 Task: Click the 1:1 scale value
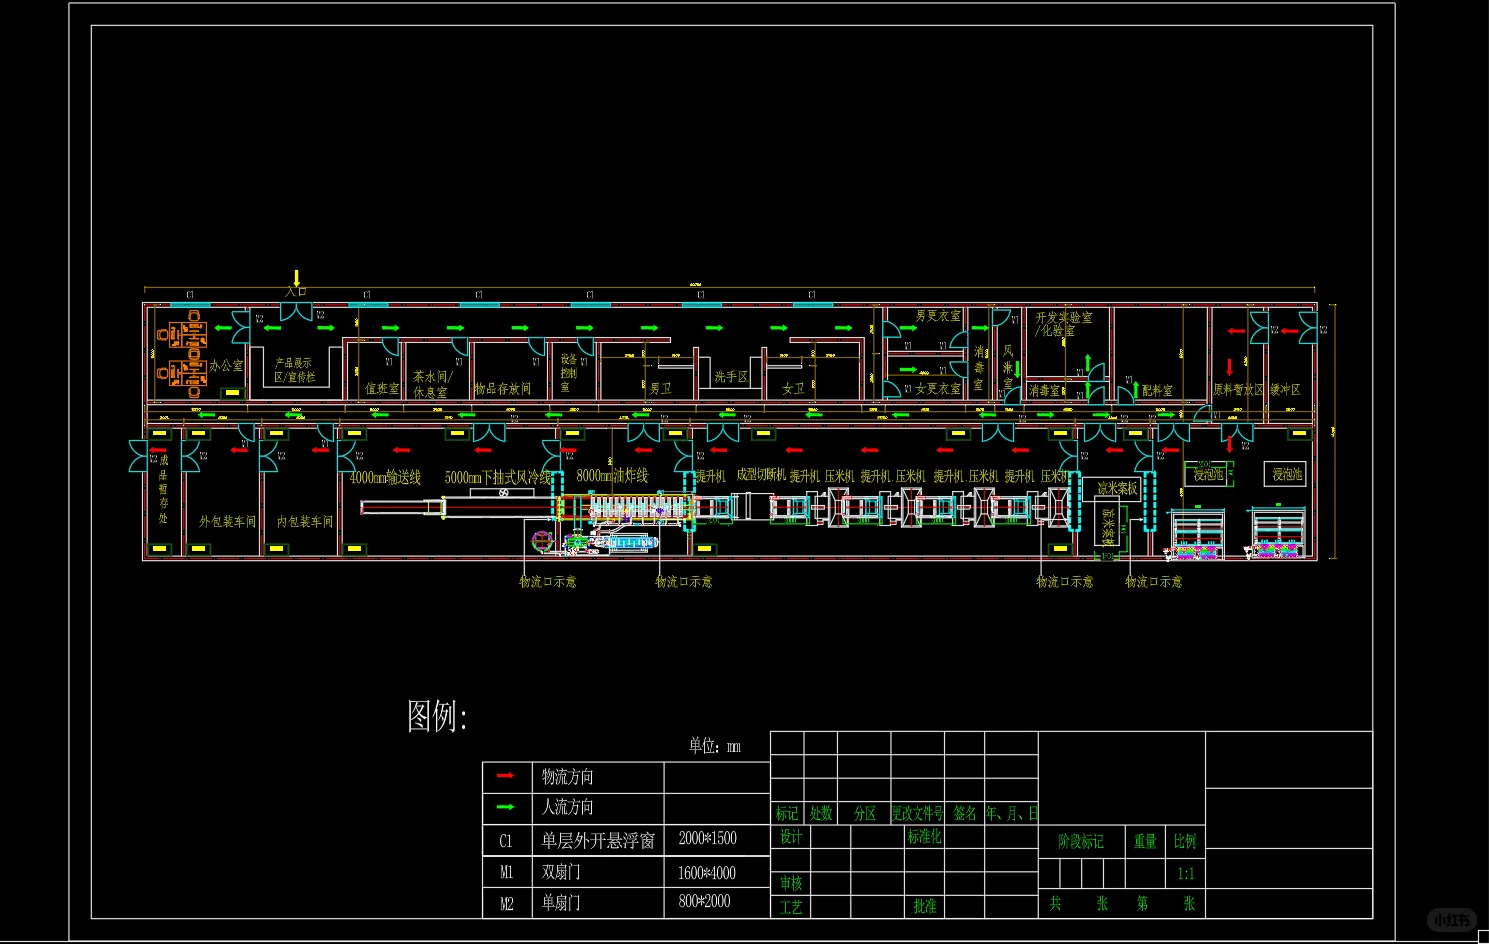point(1186,874)
